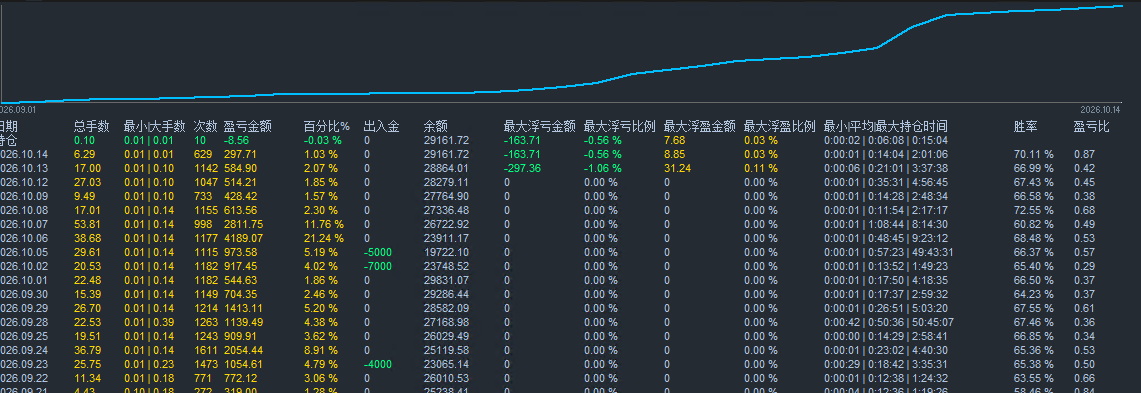1141x393 pixels.
Task: Select the 2054.44 profit amount
Action: (x=243, y=350)
